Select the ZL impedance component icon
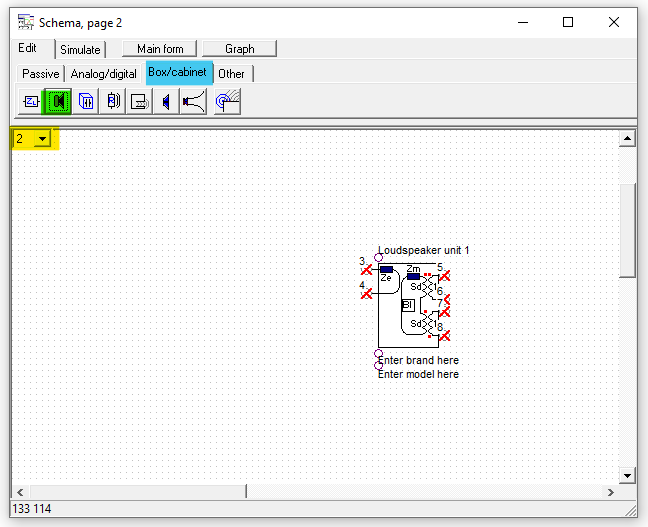 pos(31,101)
